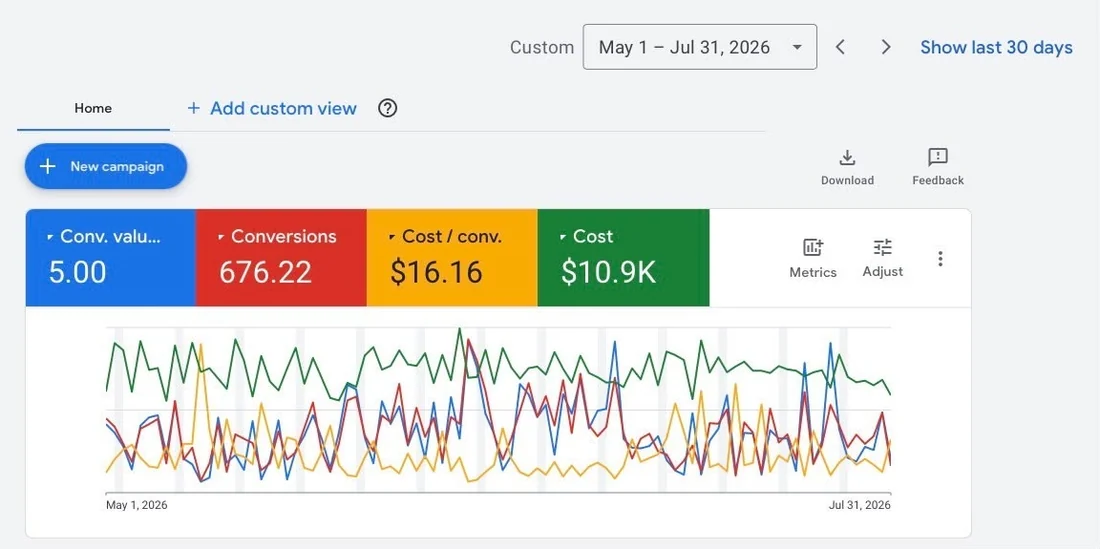Click Add custom view
This screenshot has width=1100, height=549.
[271, 108]
